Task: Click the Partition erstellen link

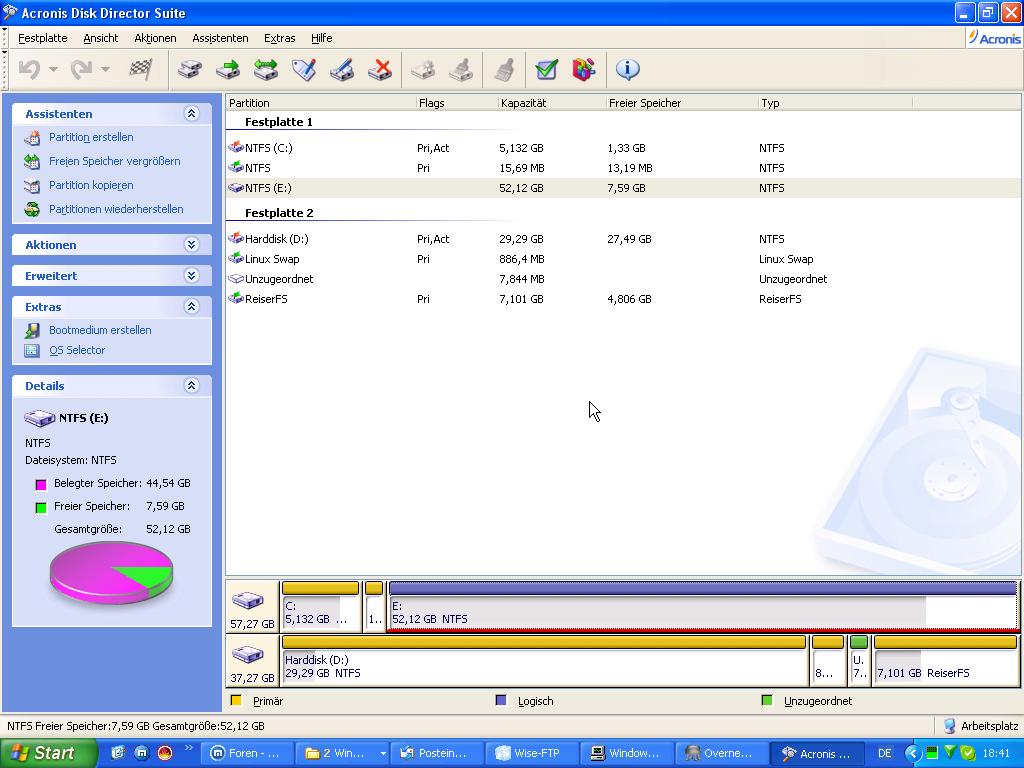Action: 91,137
